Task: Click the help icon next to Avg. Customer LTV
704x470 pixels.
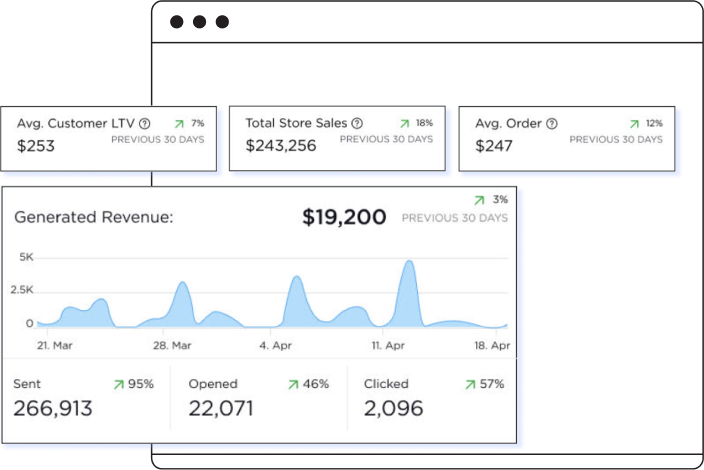Action: click(145, 124)
